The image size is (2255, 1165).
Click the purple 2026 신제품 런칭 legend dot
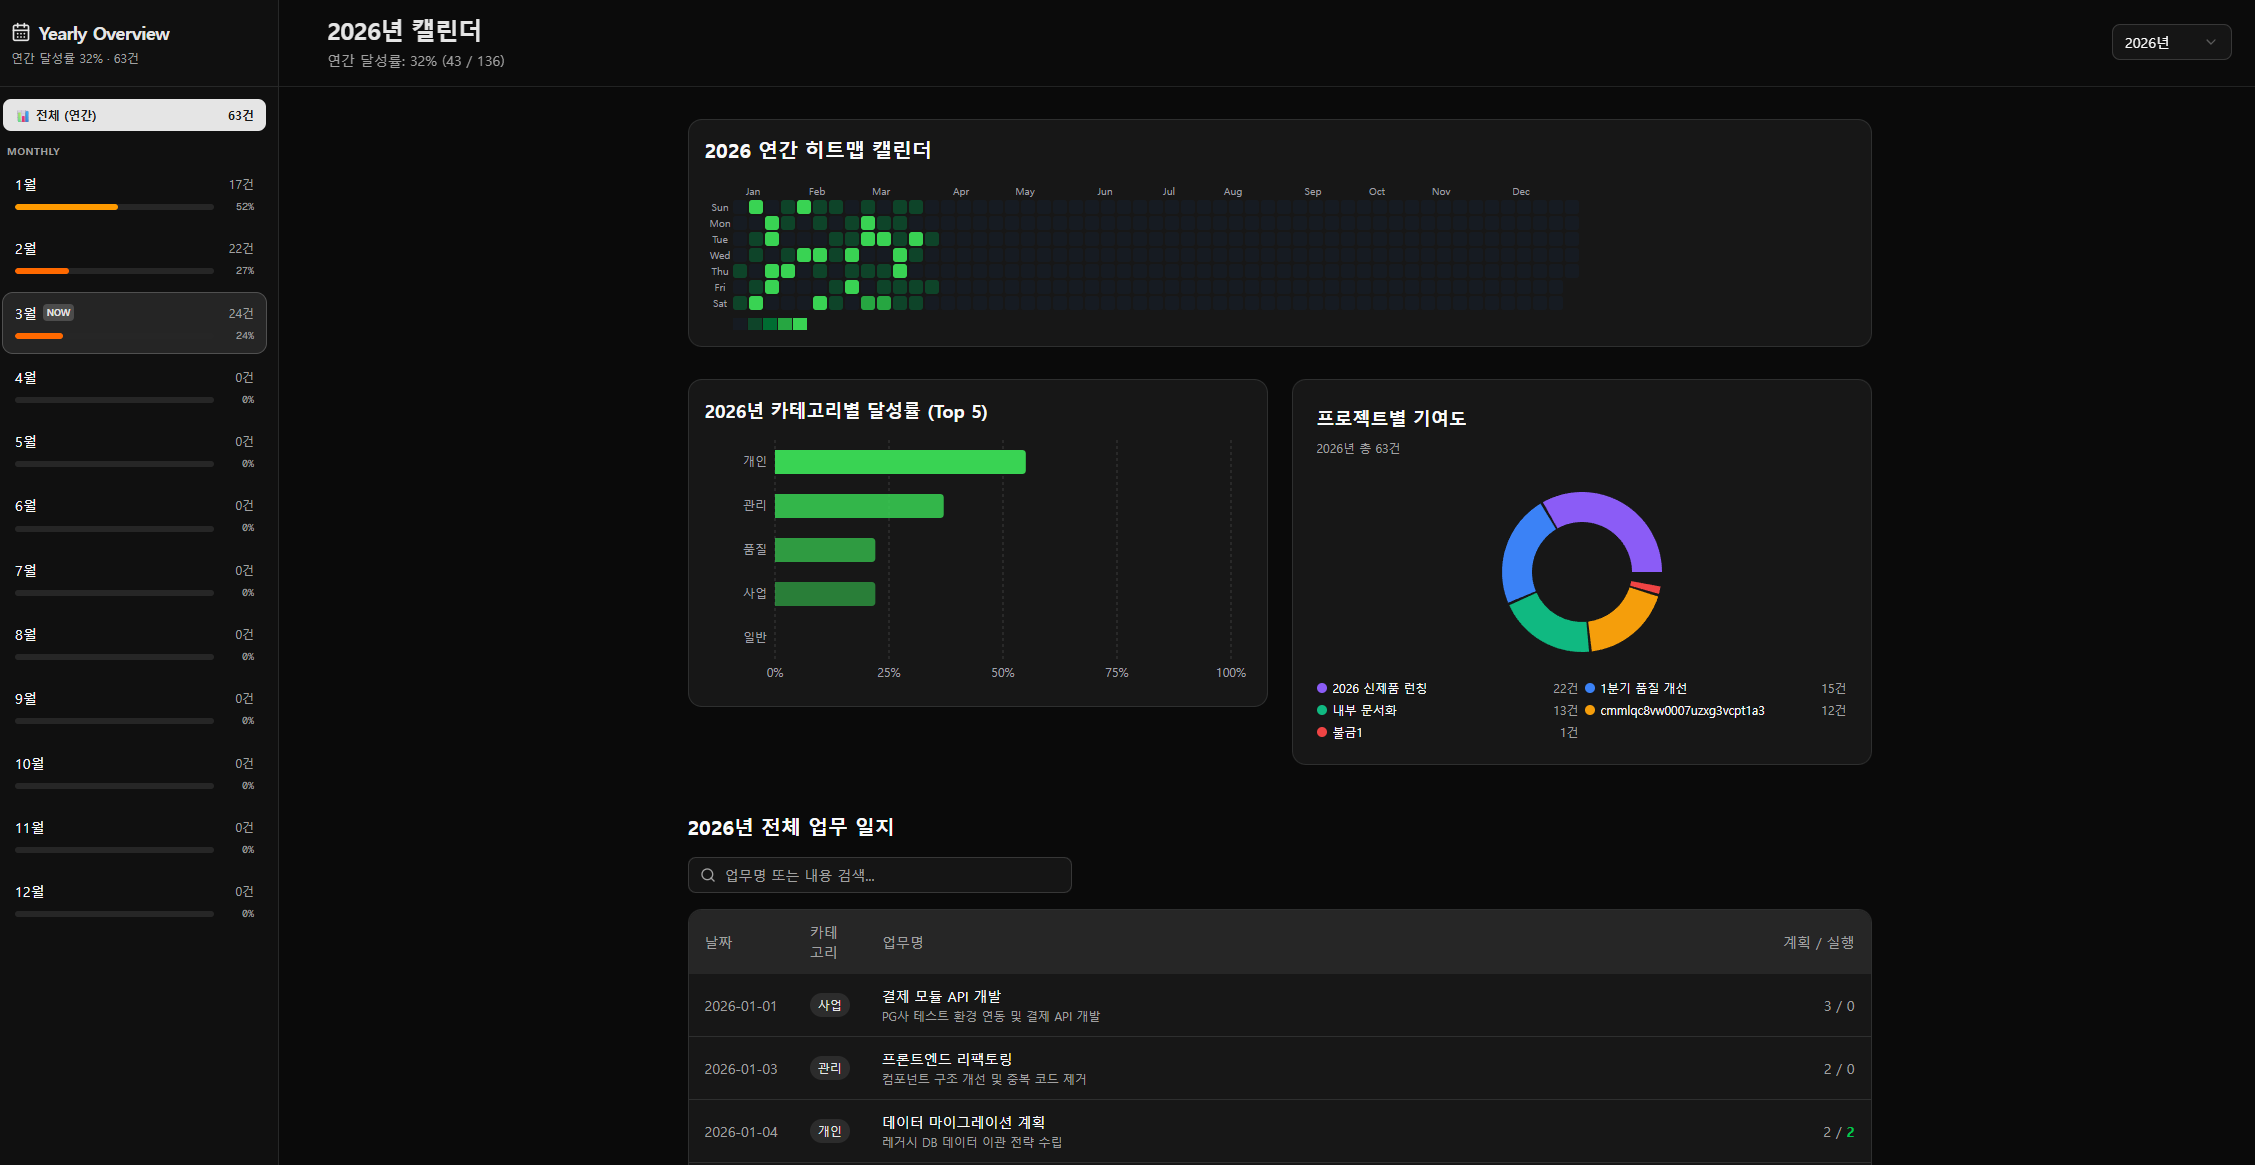coord(1322,688)
